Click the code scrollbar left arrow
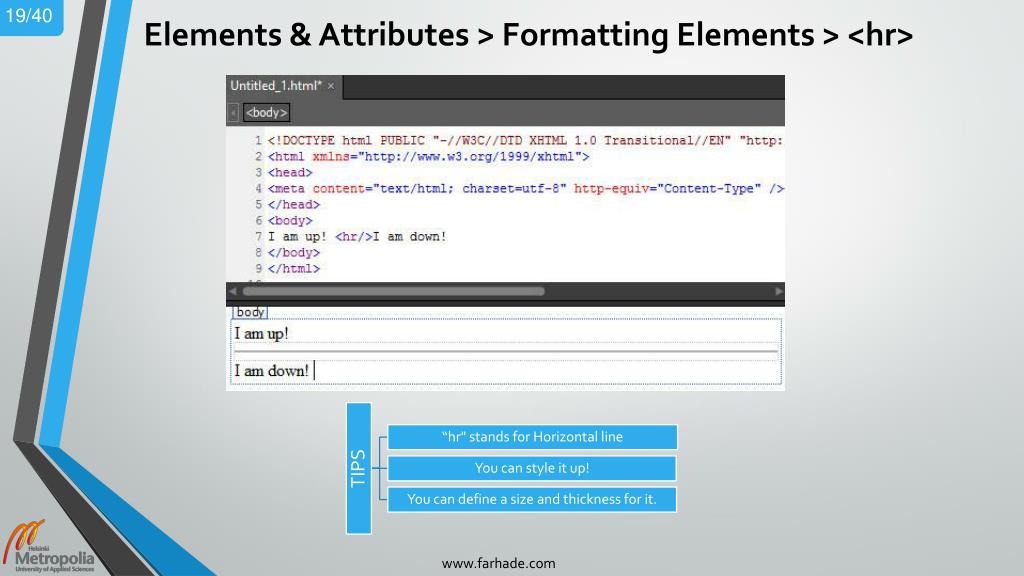 233,291
